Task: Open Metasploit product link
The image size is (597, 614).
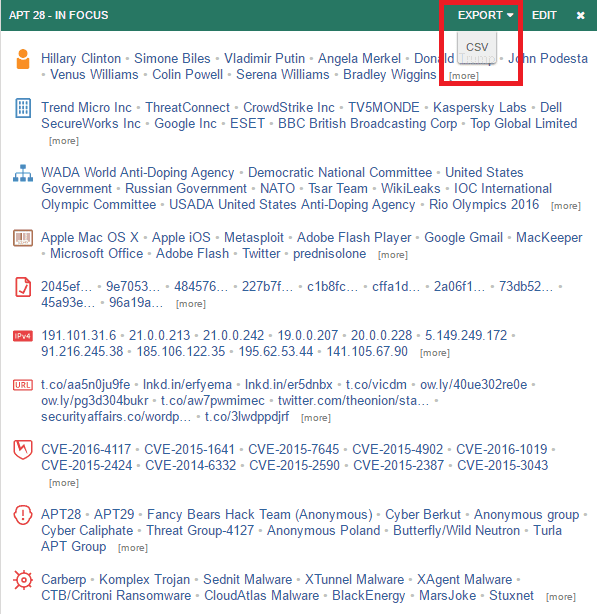Action: [x=254, y=237]
